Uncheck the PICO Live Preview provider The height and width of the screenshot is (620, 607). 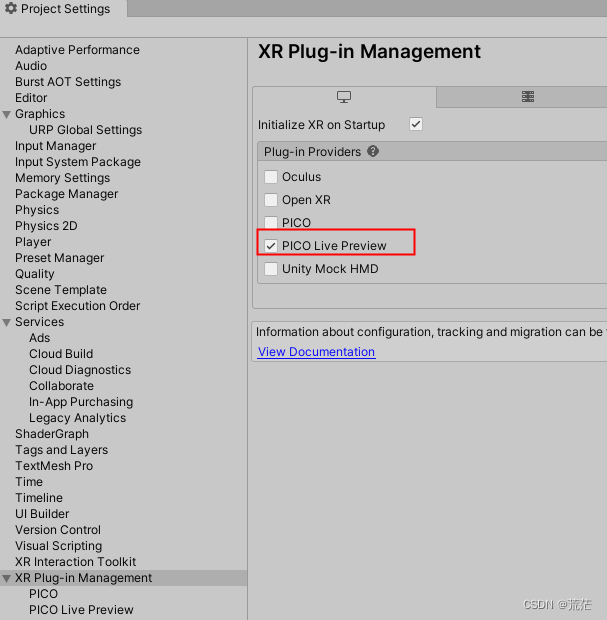pos(271,246)
